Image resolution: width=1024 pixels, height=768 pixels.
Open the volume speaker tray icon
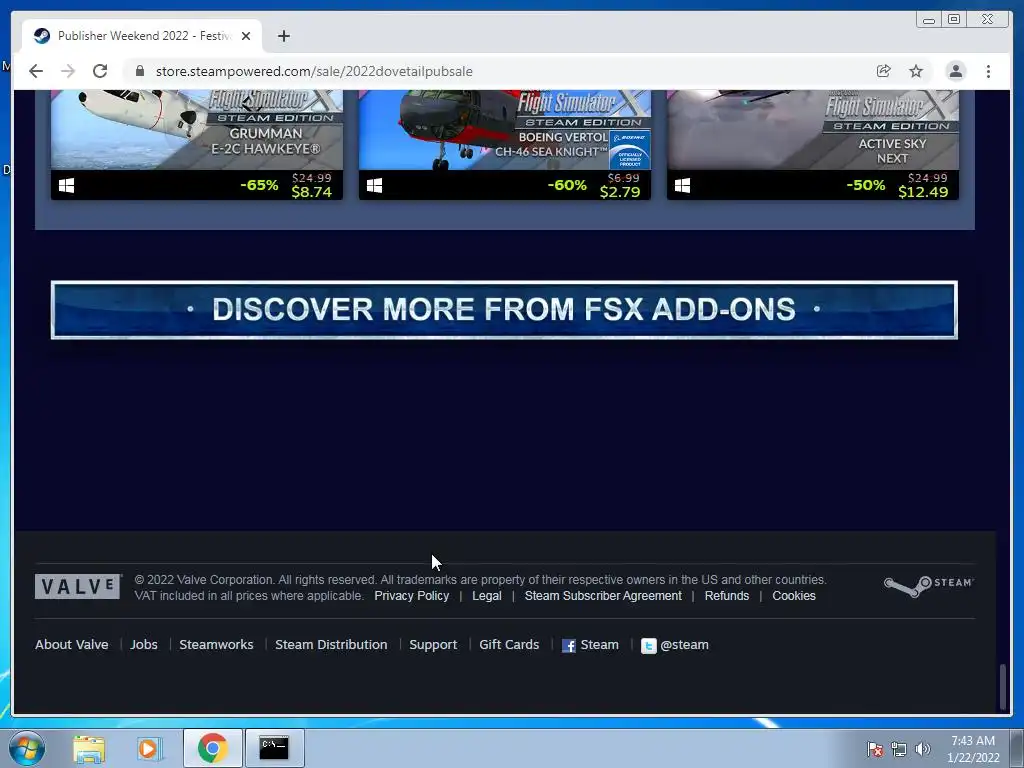click(923, 749)
